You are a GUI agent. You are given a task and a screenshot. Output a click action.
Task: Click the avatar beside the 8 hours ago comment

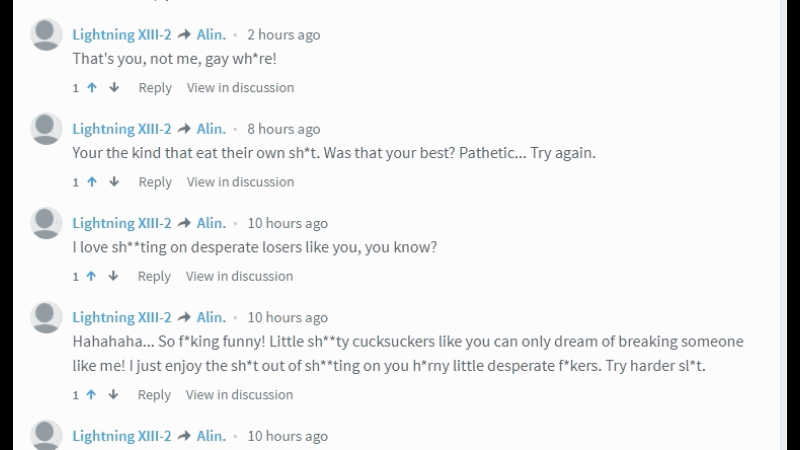[47, 129]
